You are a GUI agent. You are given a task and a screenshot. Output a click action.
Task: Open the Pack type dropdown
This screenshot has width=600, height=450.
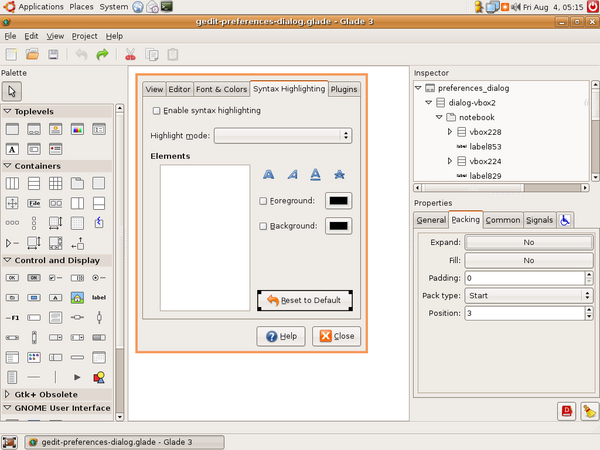(529, 295)
